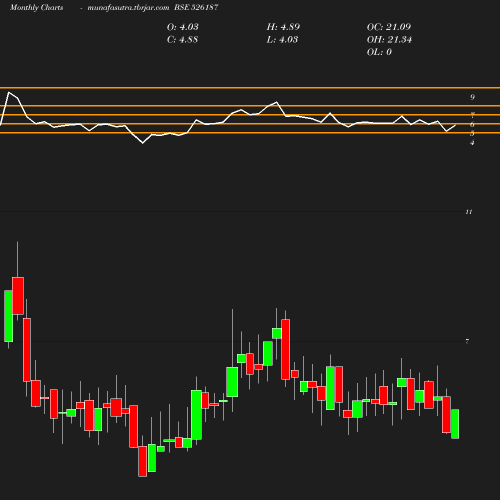500x500 pixels.
Task: Click the close value "C: 4.88"
Action: 182,39
